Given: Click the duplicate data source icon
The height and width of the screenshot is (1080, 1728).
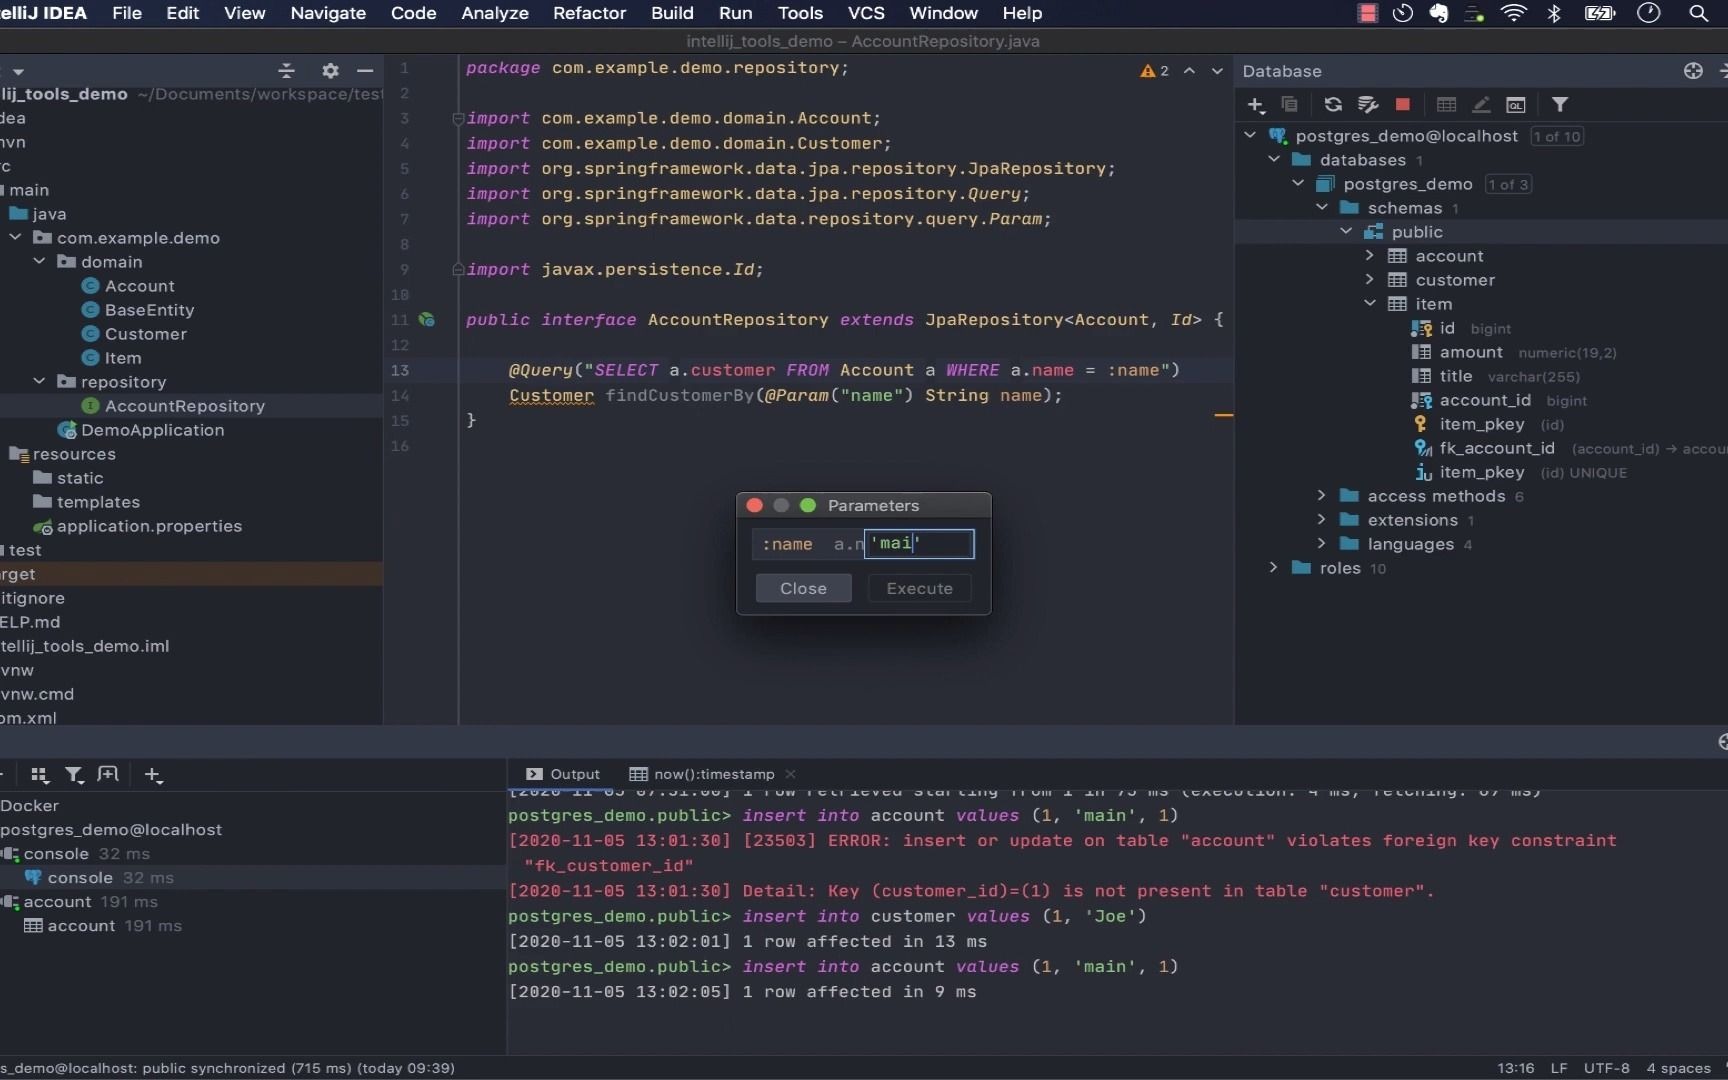Looking at the screenshot, I should pyautogui.click(x=1289, y=105).
